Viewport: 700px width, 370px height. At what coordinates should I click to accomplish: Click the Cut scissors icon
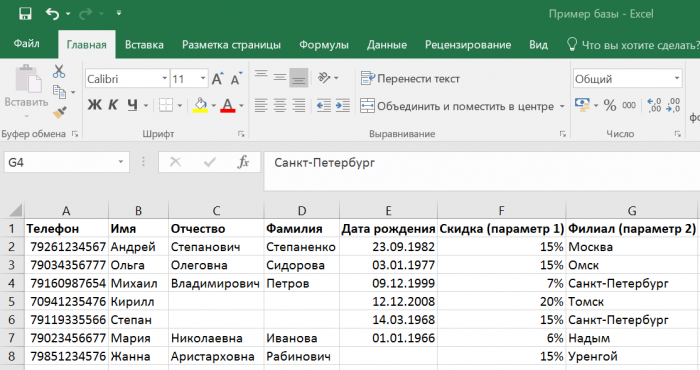59,71
